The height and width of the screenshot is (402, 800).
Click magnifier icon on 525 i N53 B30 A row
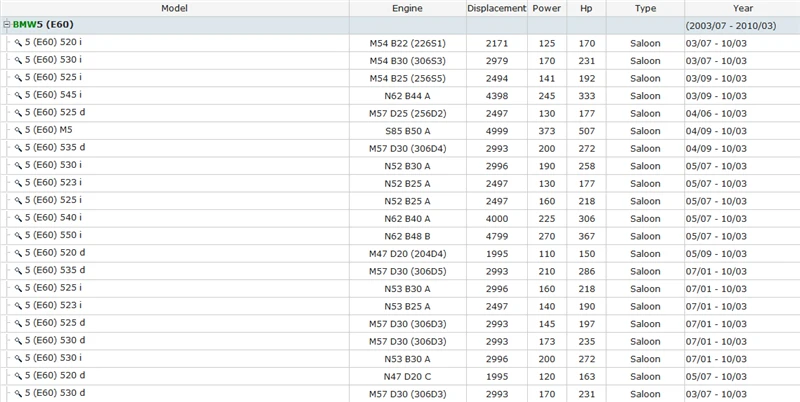18,288
